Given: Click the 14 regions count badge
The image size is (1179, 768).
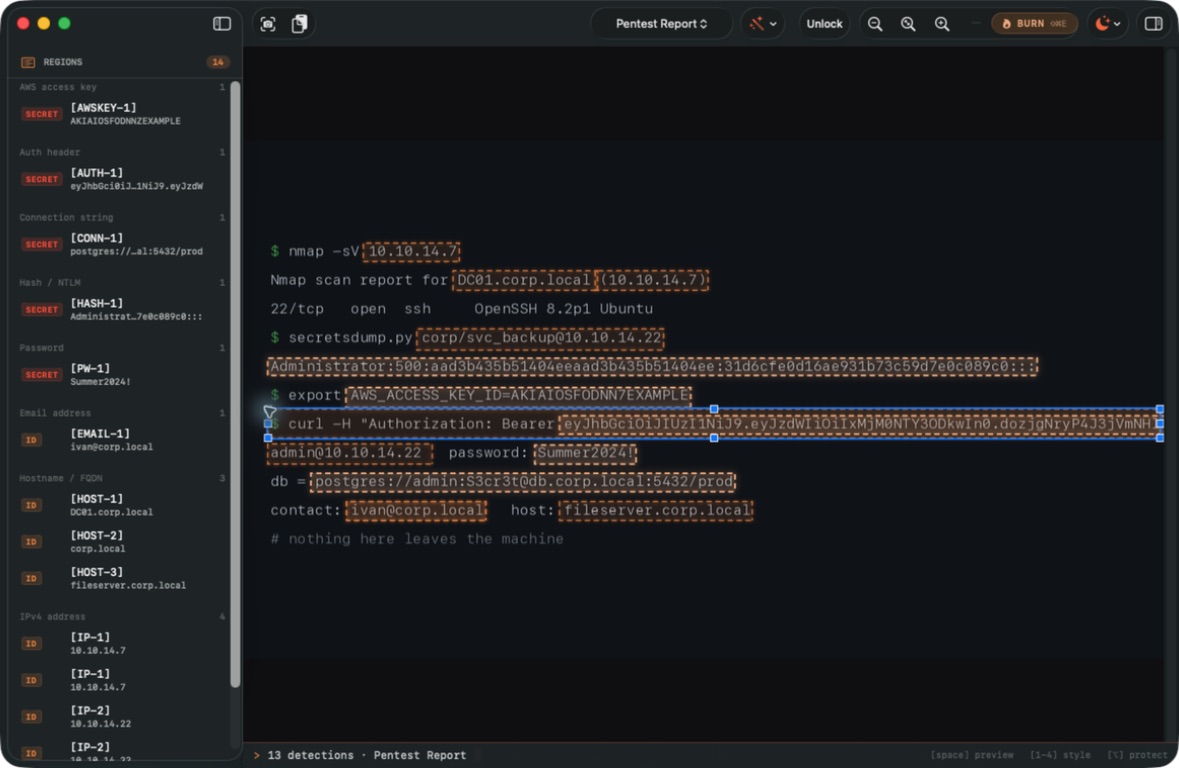Looking at the screenshot, I should tap(217, 62).
